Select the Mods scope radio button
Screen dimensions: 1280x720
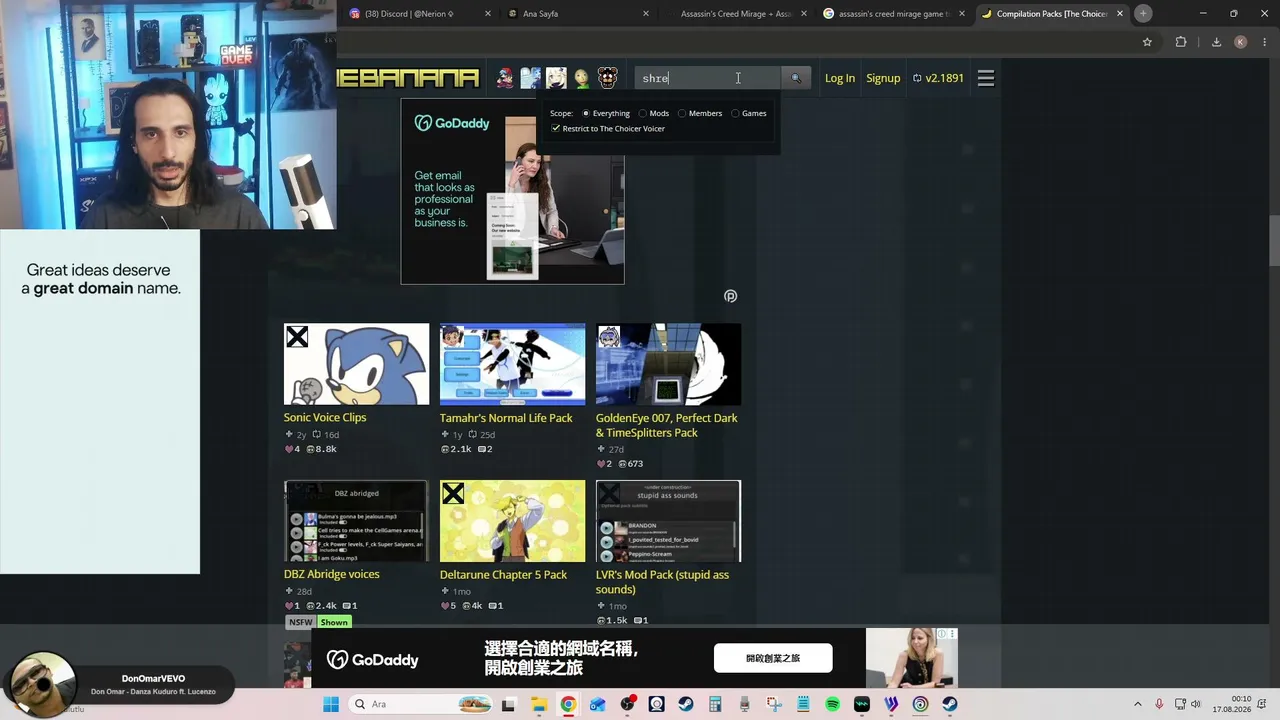point(643,113)
